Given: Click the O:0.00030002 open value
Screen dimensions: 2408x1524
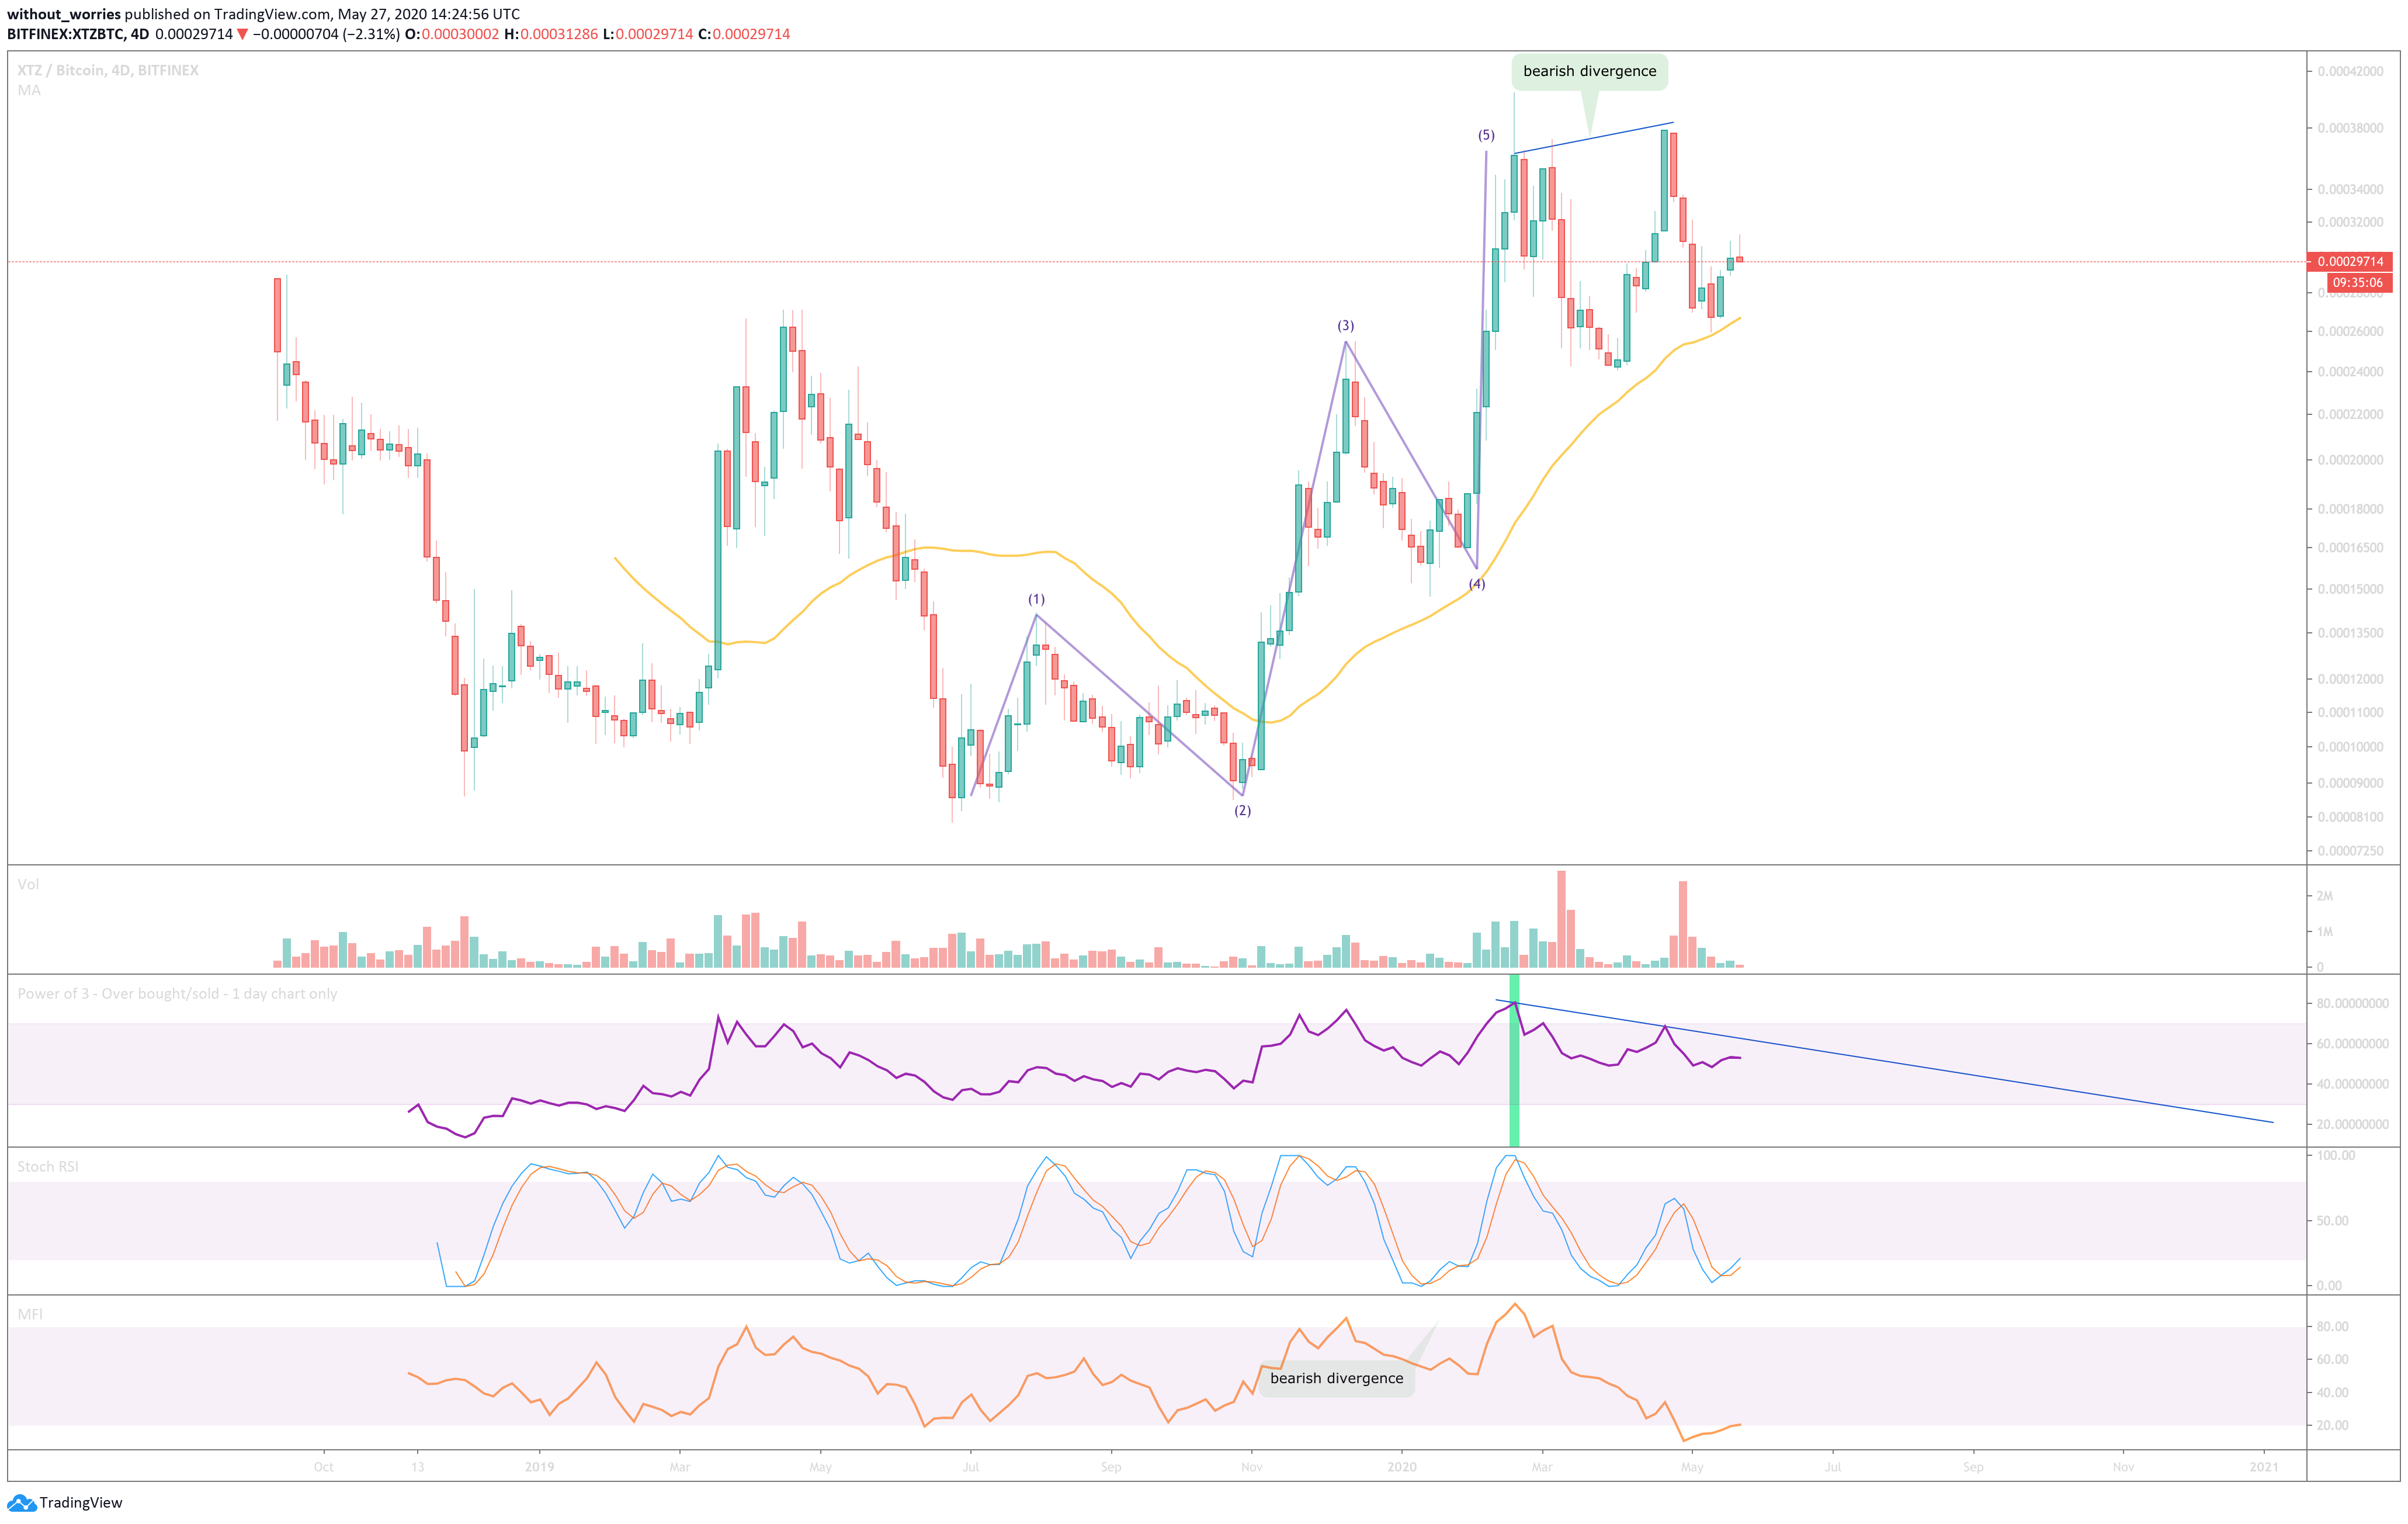Looking at the screenshot, I should point(452,34).
